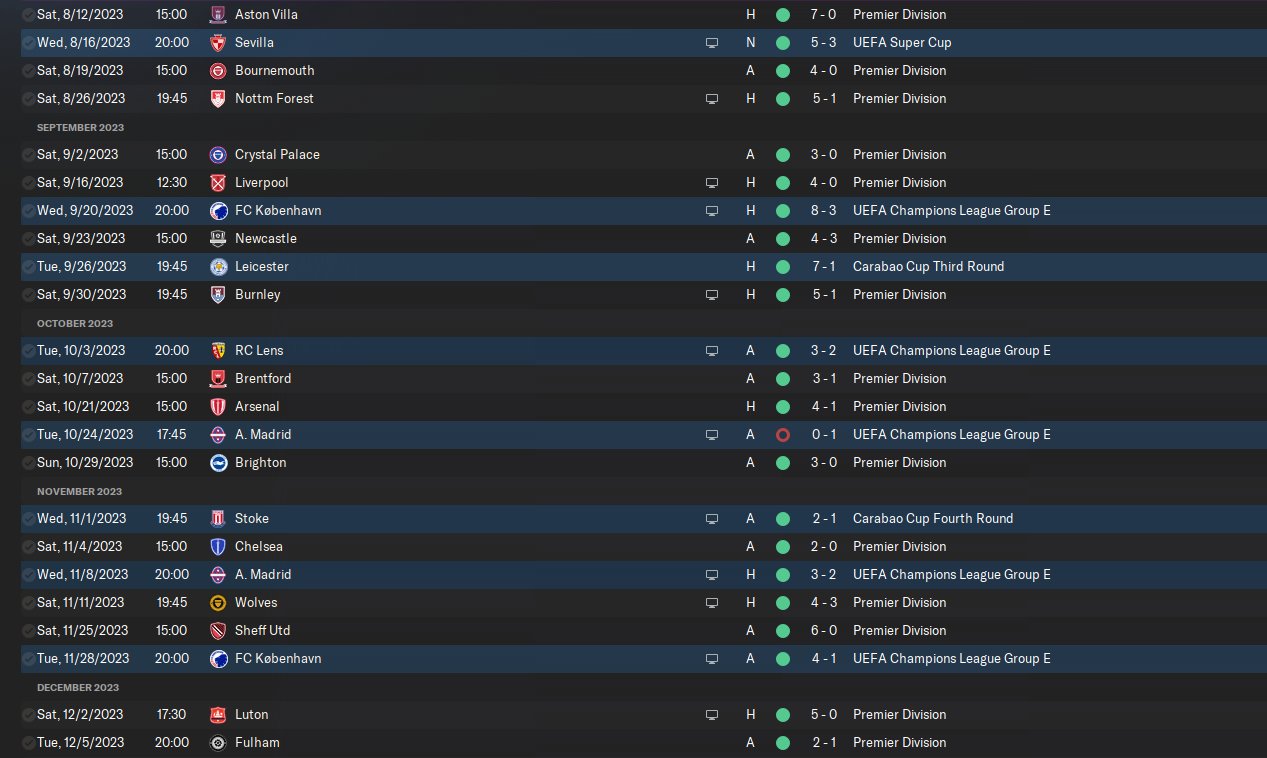Click the Sheff Utd club badge

click(218, 631)
